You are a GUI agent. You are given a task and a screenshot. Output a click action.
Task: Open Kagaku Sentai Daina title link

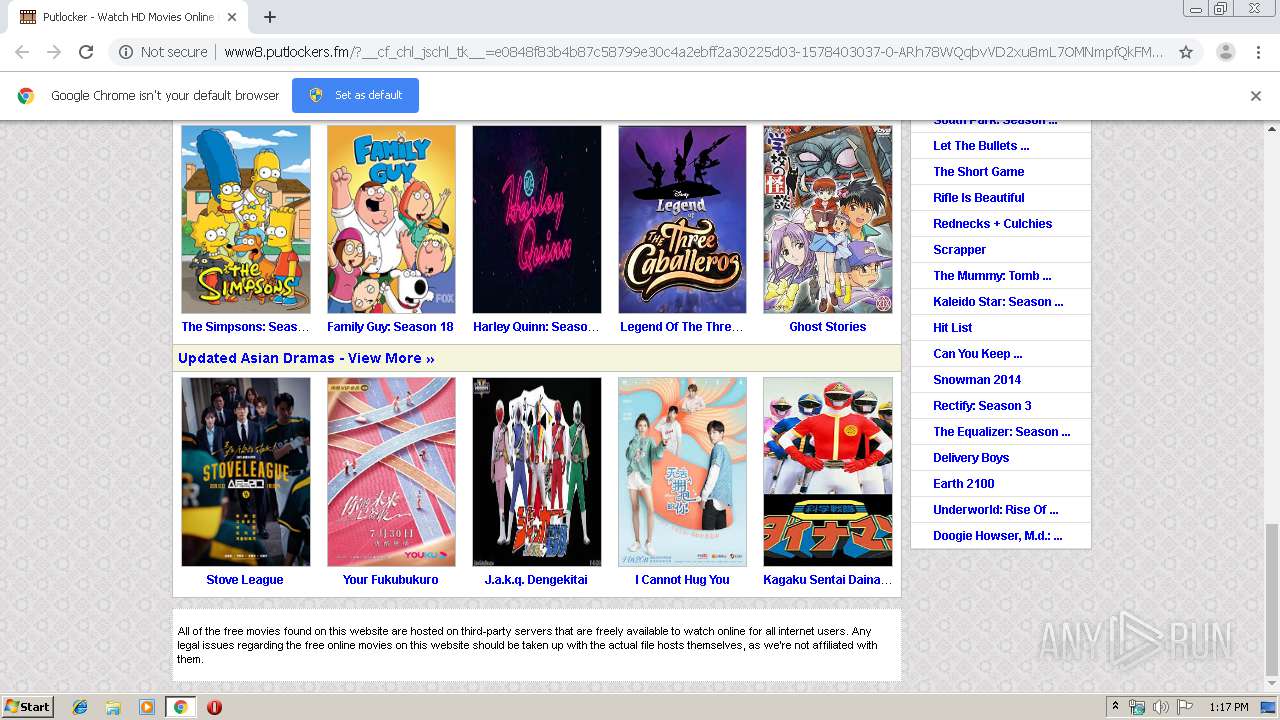click(828, 580)
